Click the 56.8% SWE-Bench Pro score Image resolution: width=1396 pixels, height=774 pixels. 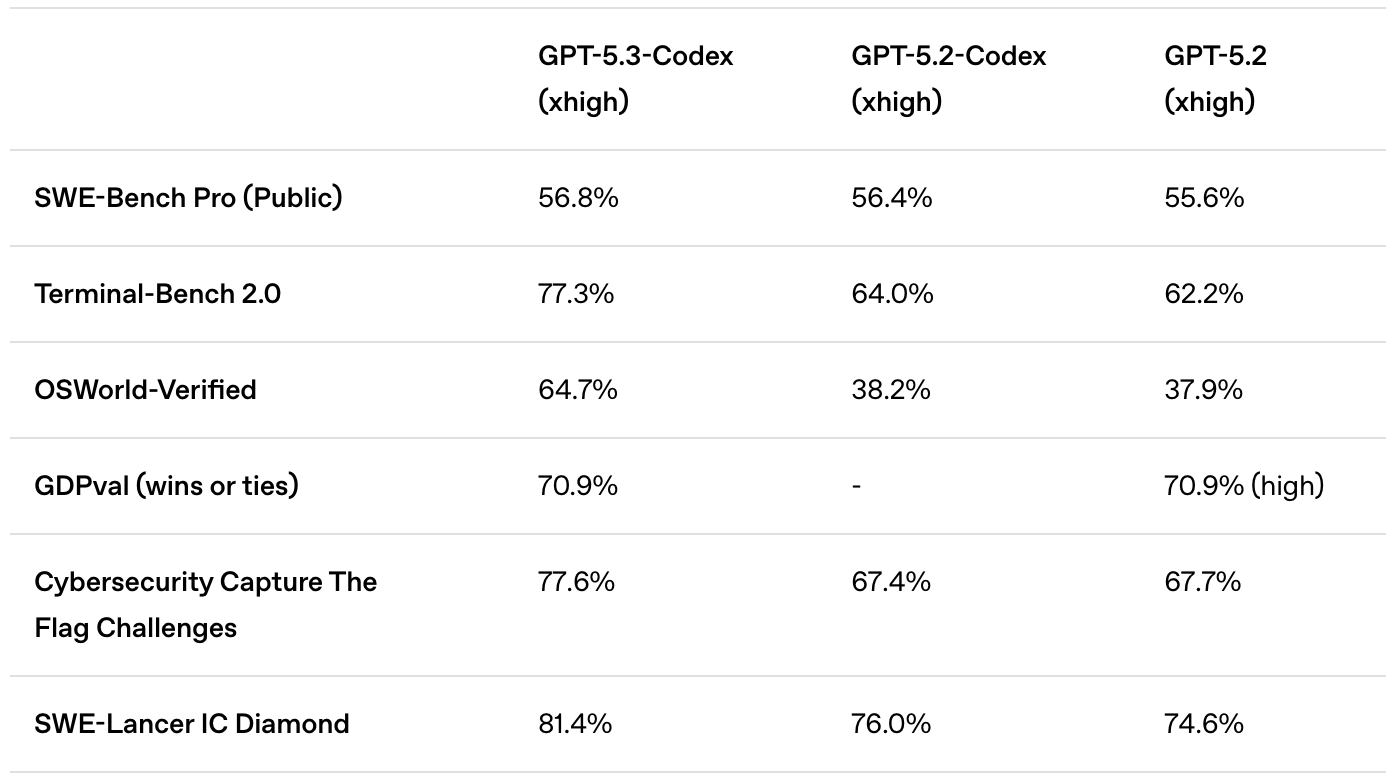[x=578, y=198]
